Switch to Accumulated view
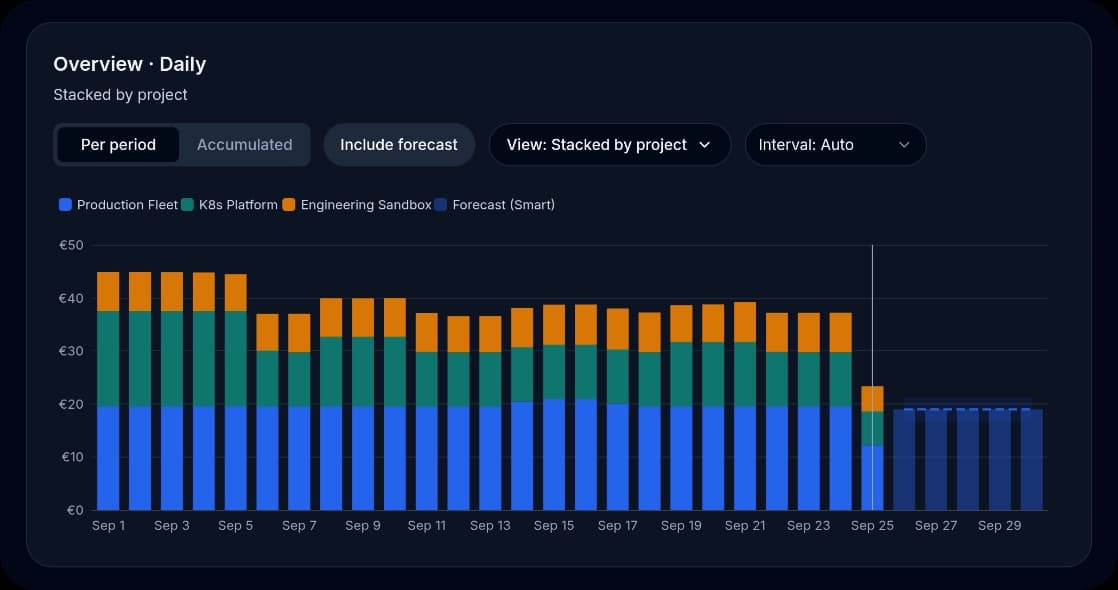This screenshot has height=590, width=1118. pyautogui.click(x=245, y=145)
